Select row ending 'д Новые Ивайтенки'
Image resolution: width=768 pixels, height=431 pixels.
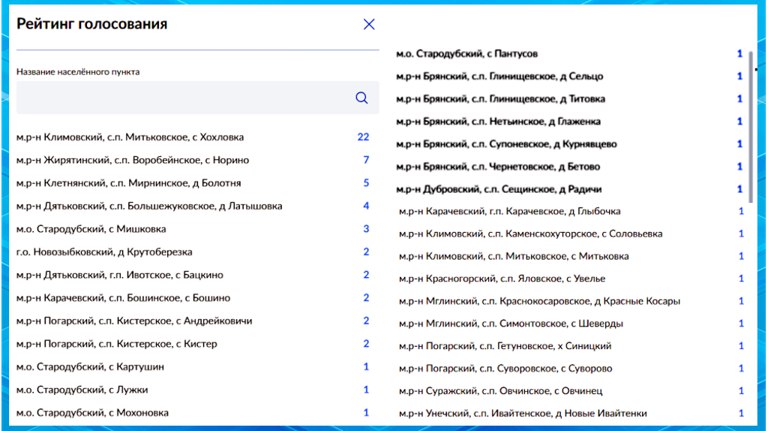pos(572,414)
